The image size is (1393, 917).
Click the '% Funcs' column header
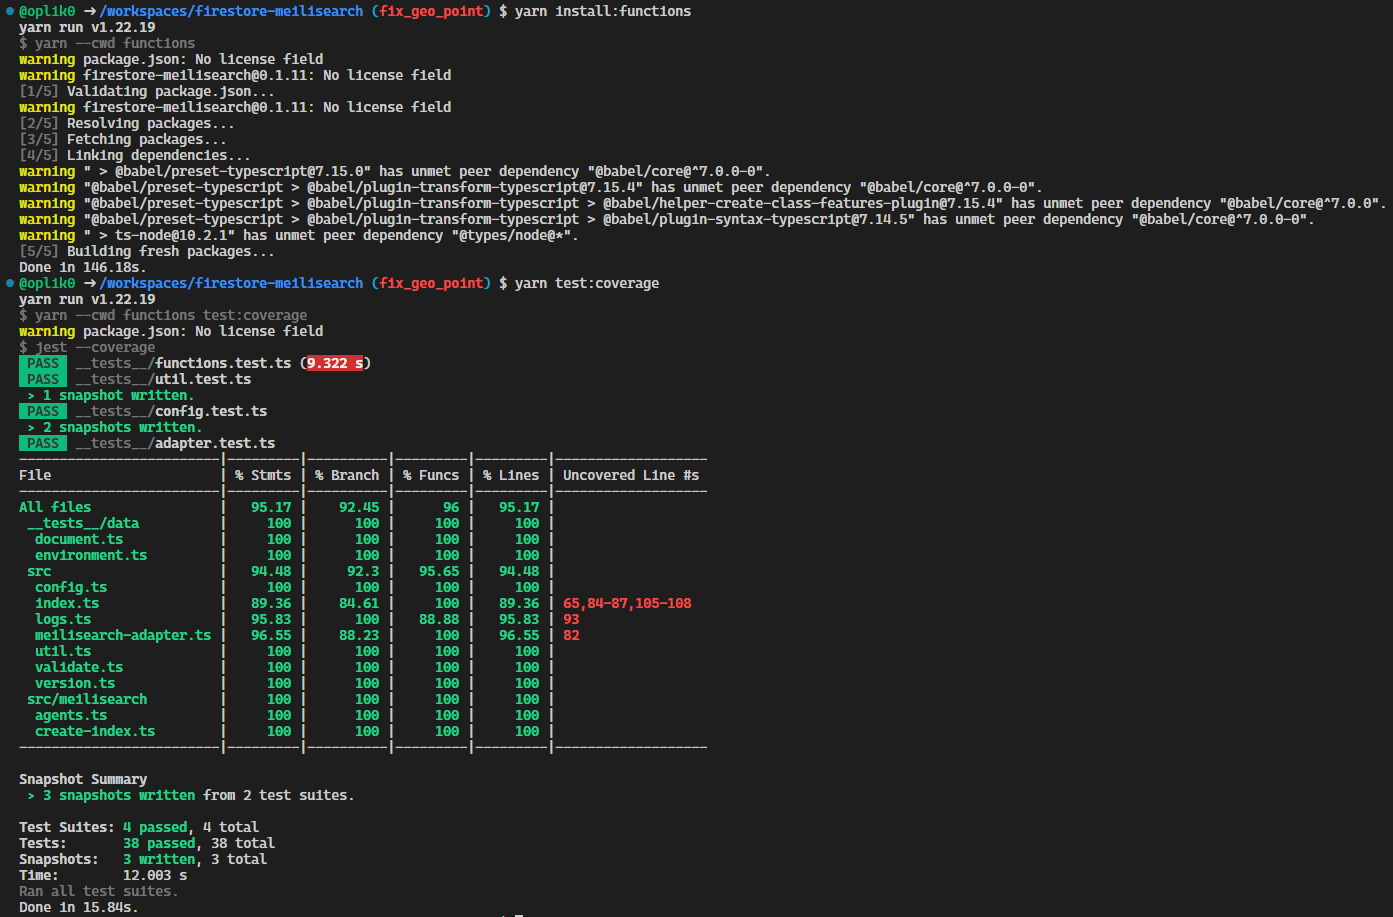tap(431, 475)
